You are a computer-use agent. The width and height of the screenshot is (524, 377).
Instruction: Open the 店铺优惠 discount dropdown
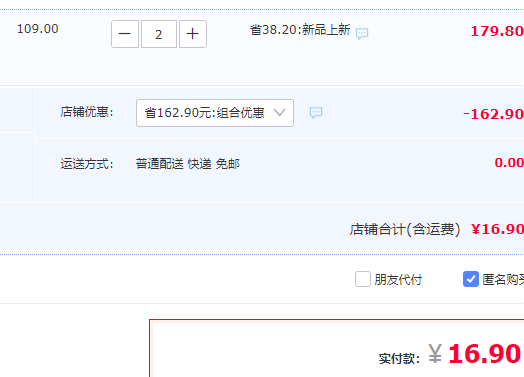click(215, 113)
